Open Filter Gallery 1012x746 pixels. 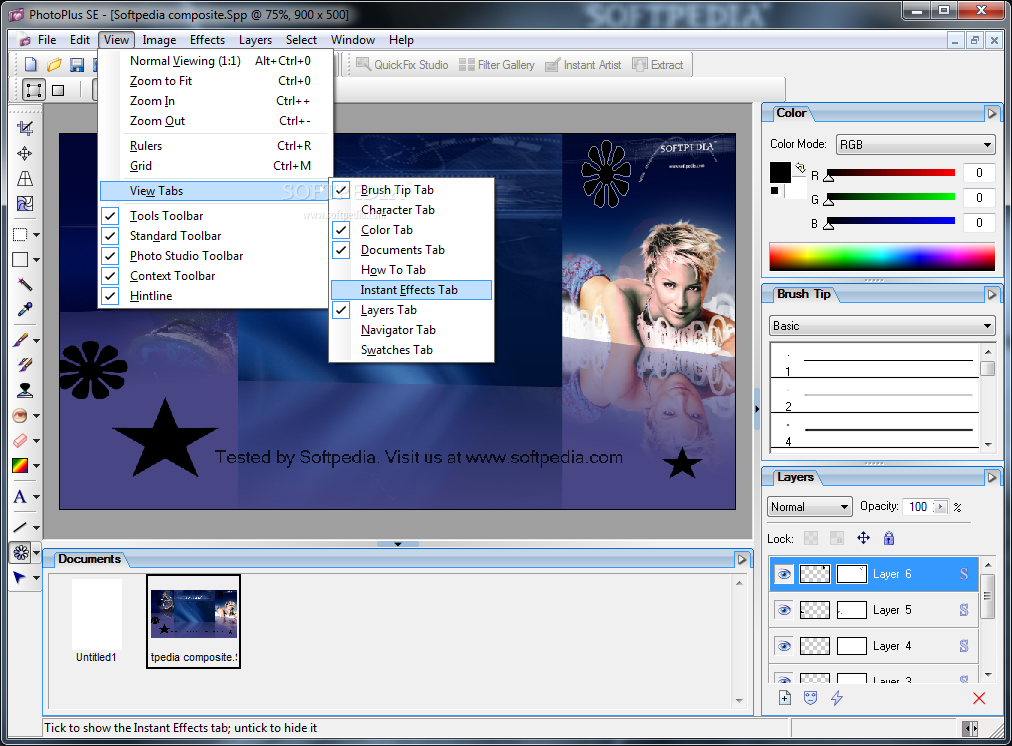[496, 65]
